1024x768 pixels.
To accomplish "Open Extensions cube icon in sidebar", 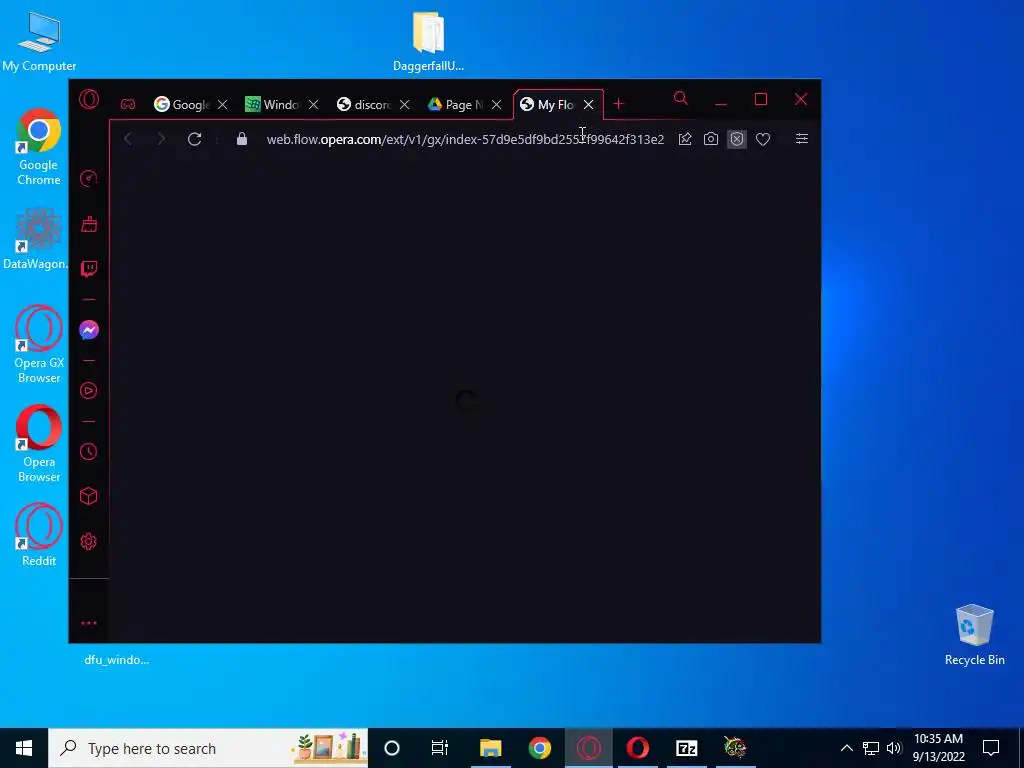I will pyautogui.click(x=89, y=496).
